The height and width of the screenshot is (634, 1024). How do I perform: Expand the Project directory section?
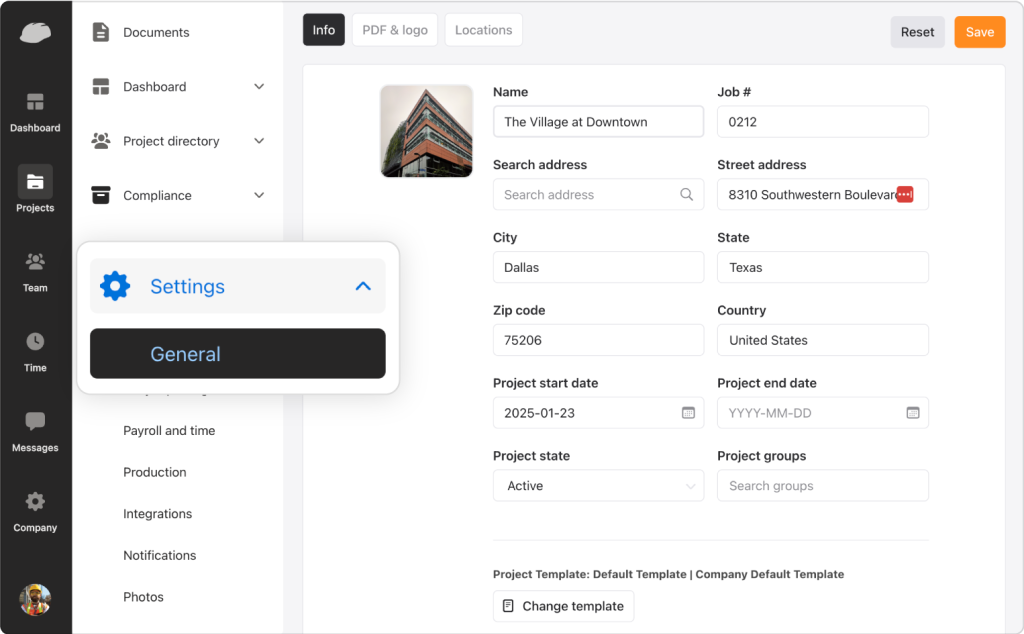pos(259,141)
